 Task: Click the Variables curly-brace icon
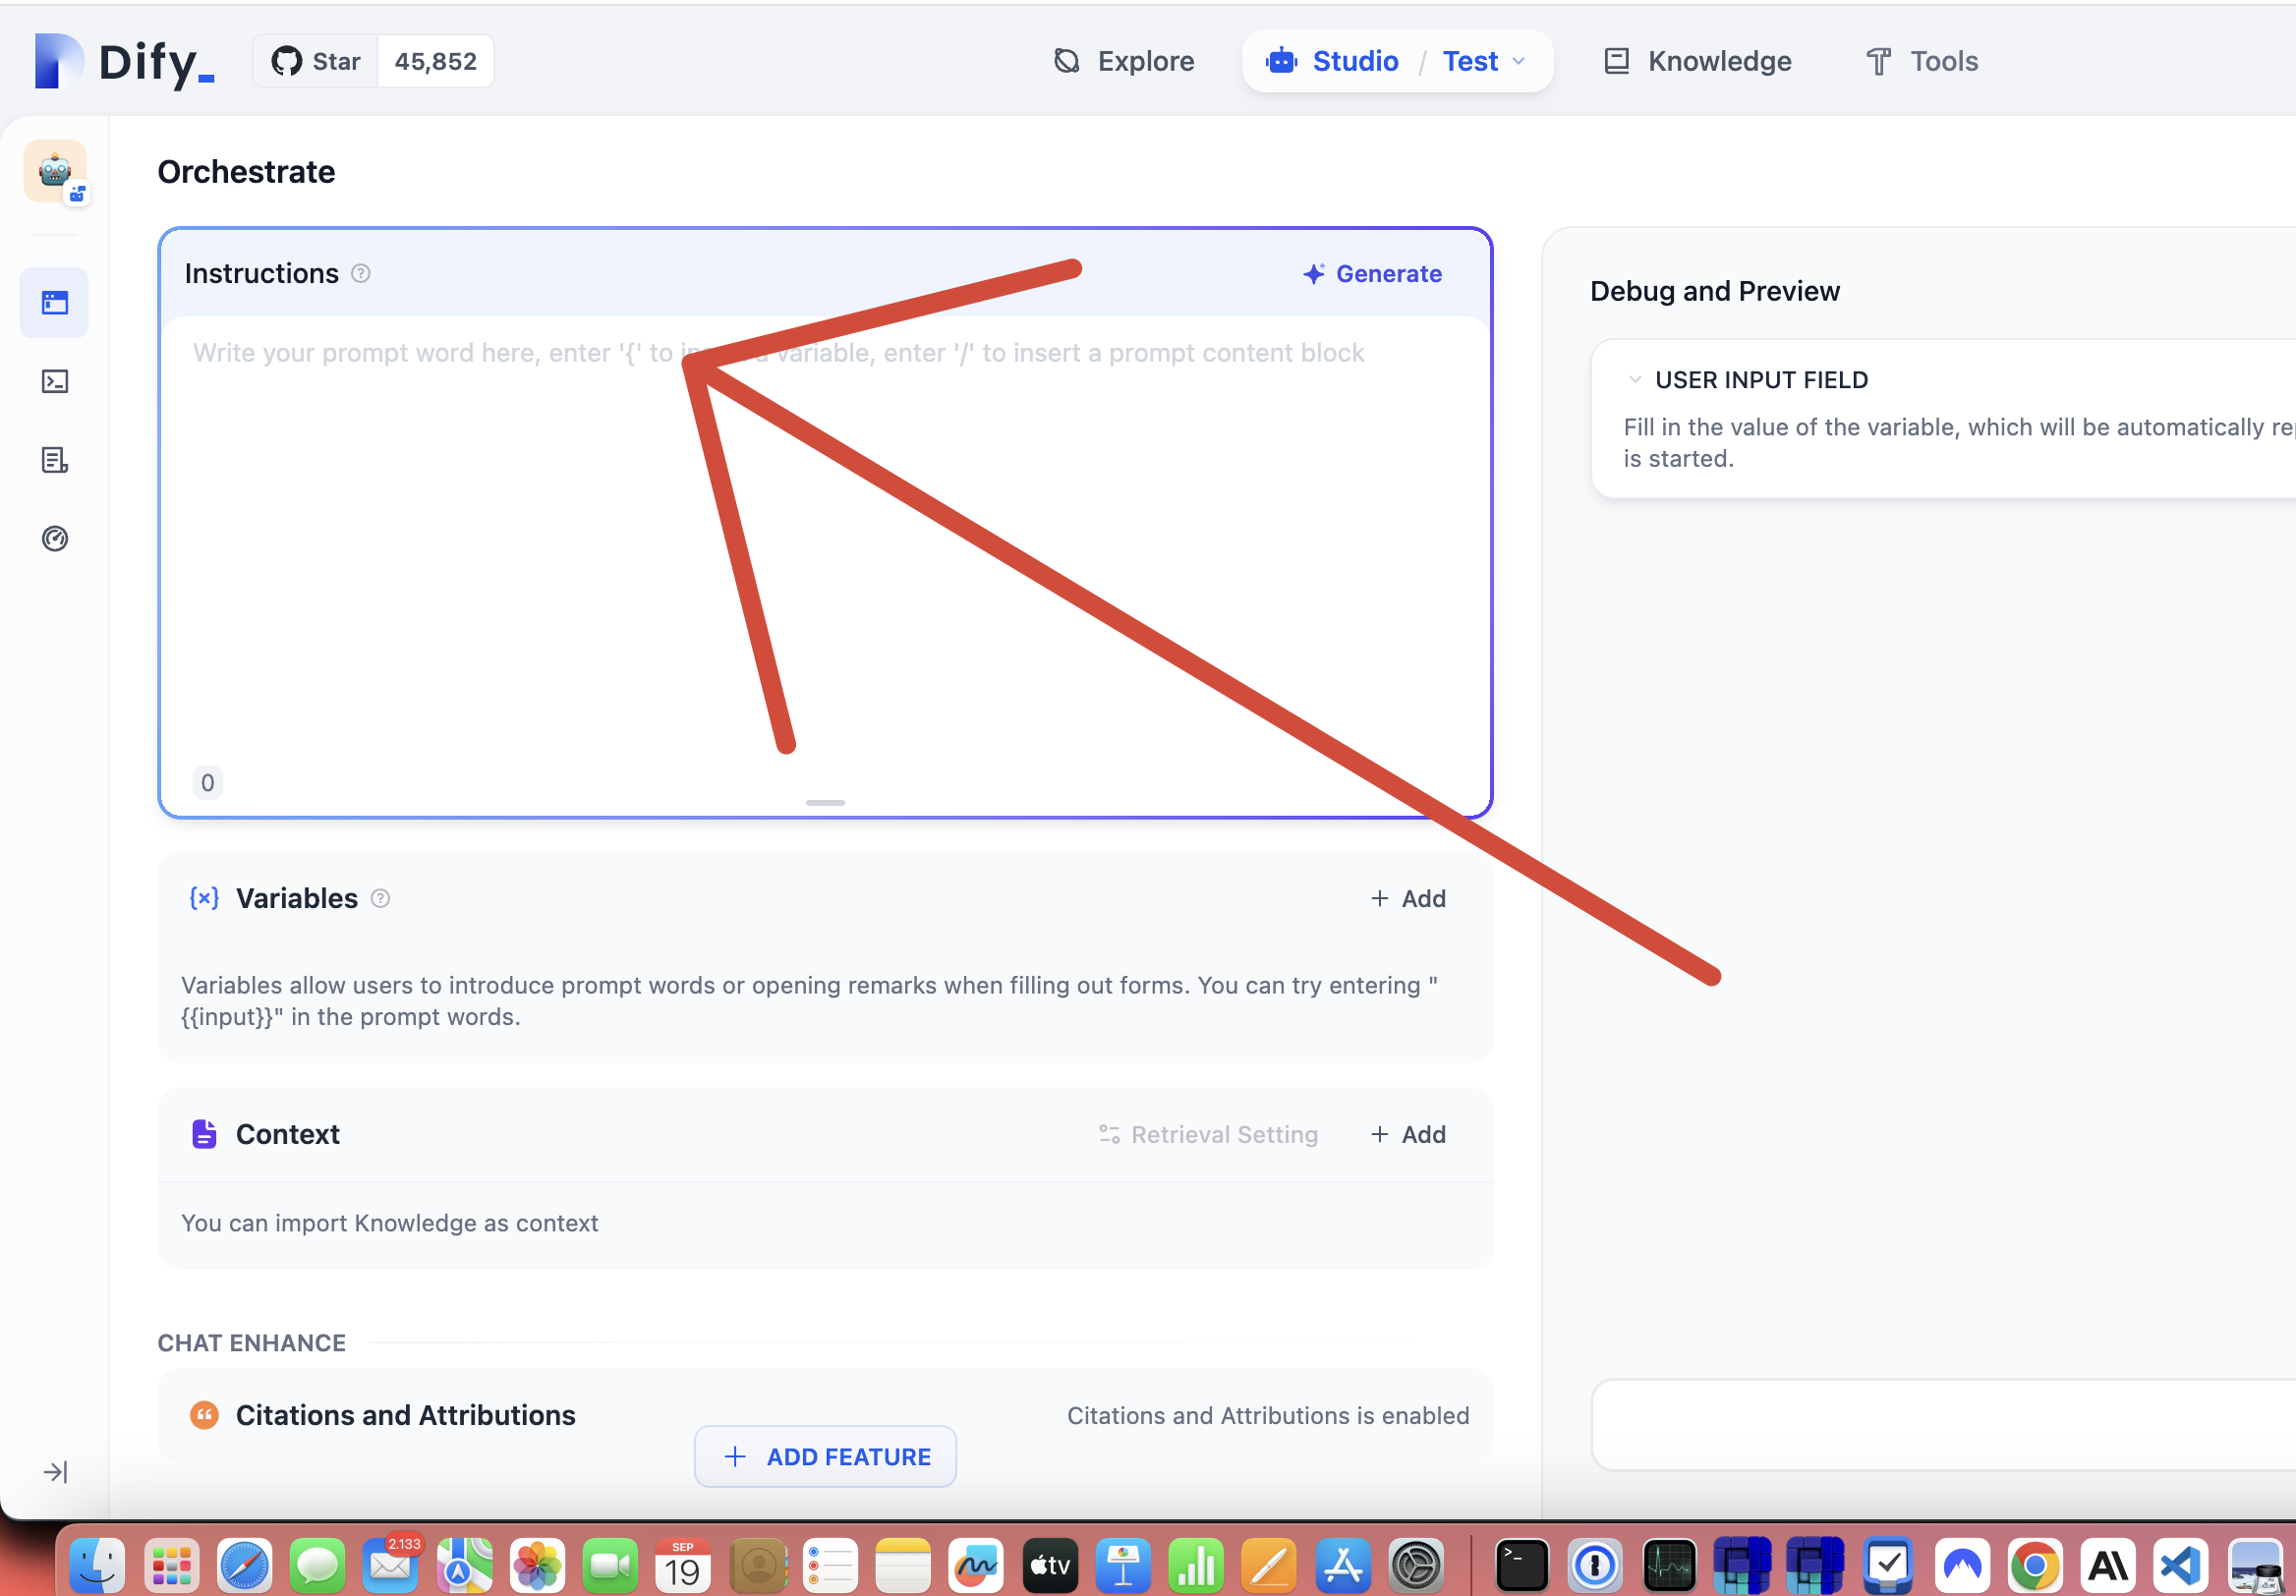[204, 898]
